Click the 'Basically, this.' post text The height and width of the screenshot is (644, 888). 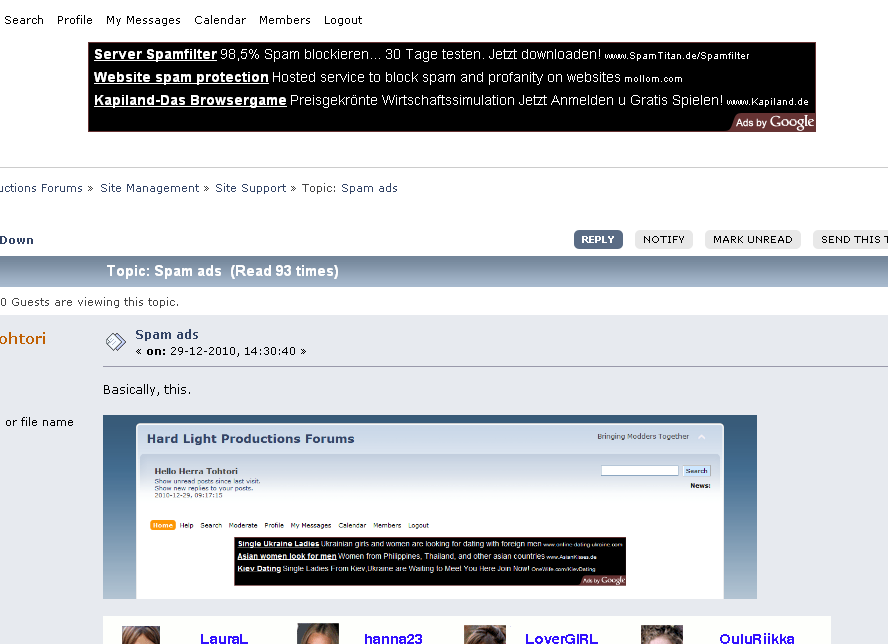(x=147, y=390)
